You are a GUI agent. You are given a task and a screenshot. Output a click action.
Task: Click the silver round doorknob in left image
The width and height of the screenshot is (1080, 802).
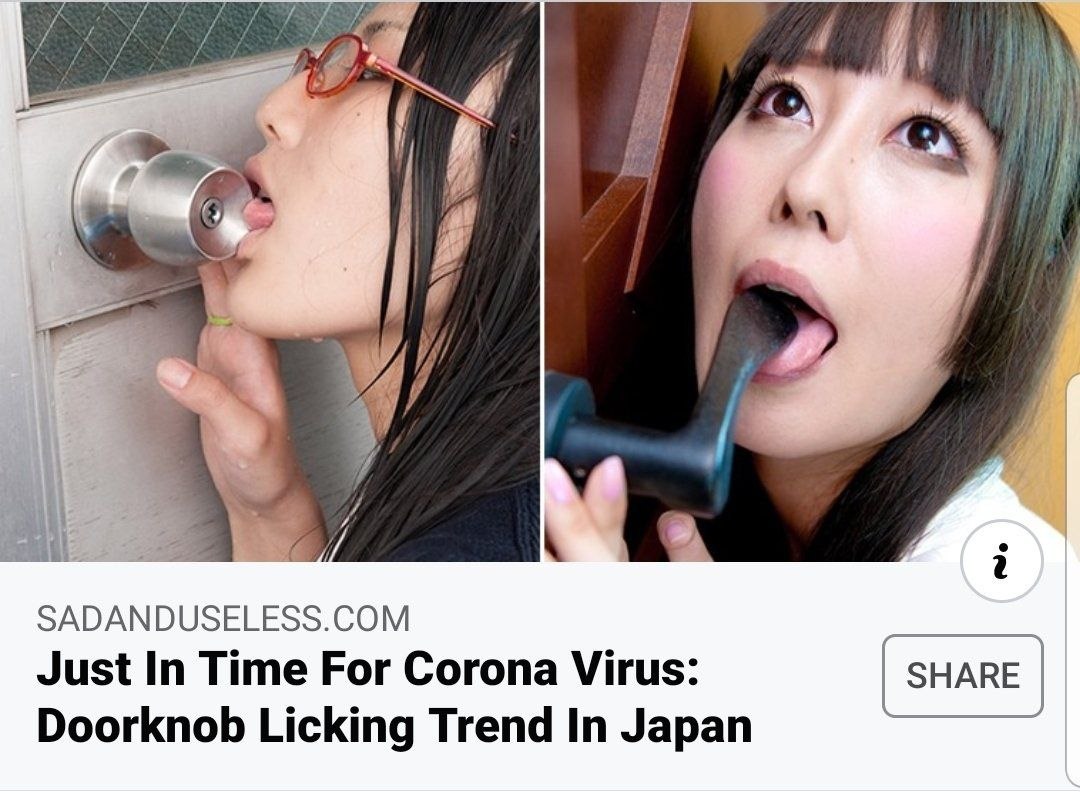tap(164, 200)
